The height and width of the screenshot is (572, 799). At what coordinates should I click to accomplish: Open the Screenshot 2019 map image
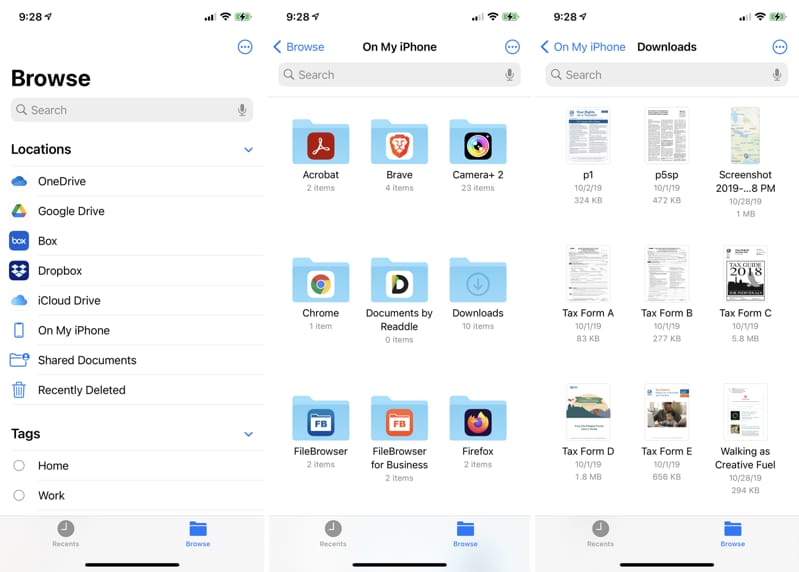745,135
